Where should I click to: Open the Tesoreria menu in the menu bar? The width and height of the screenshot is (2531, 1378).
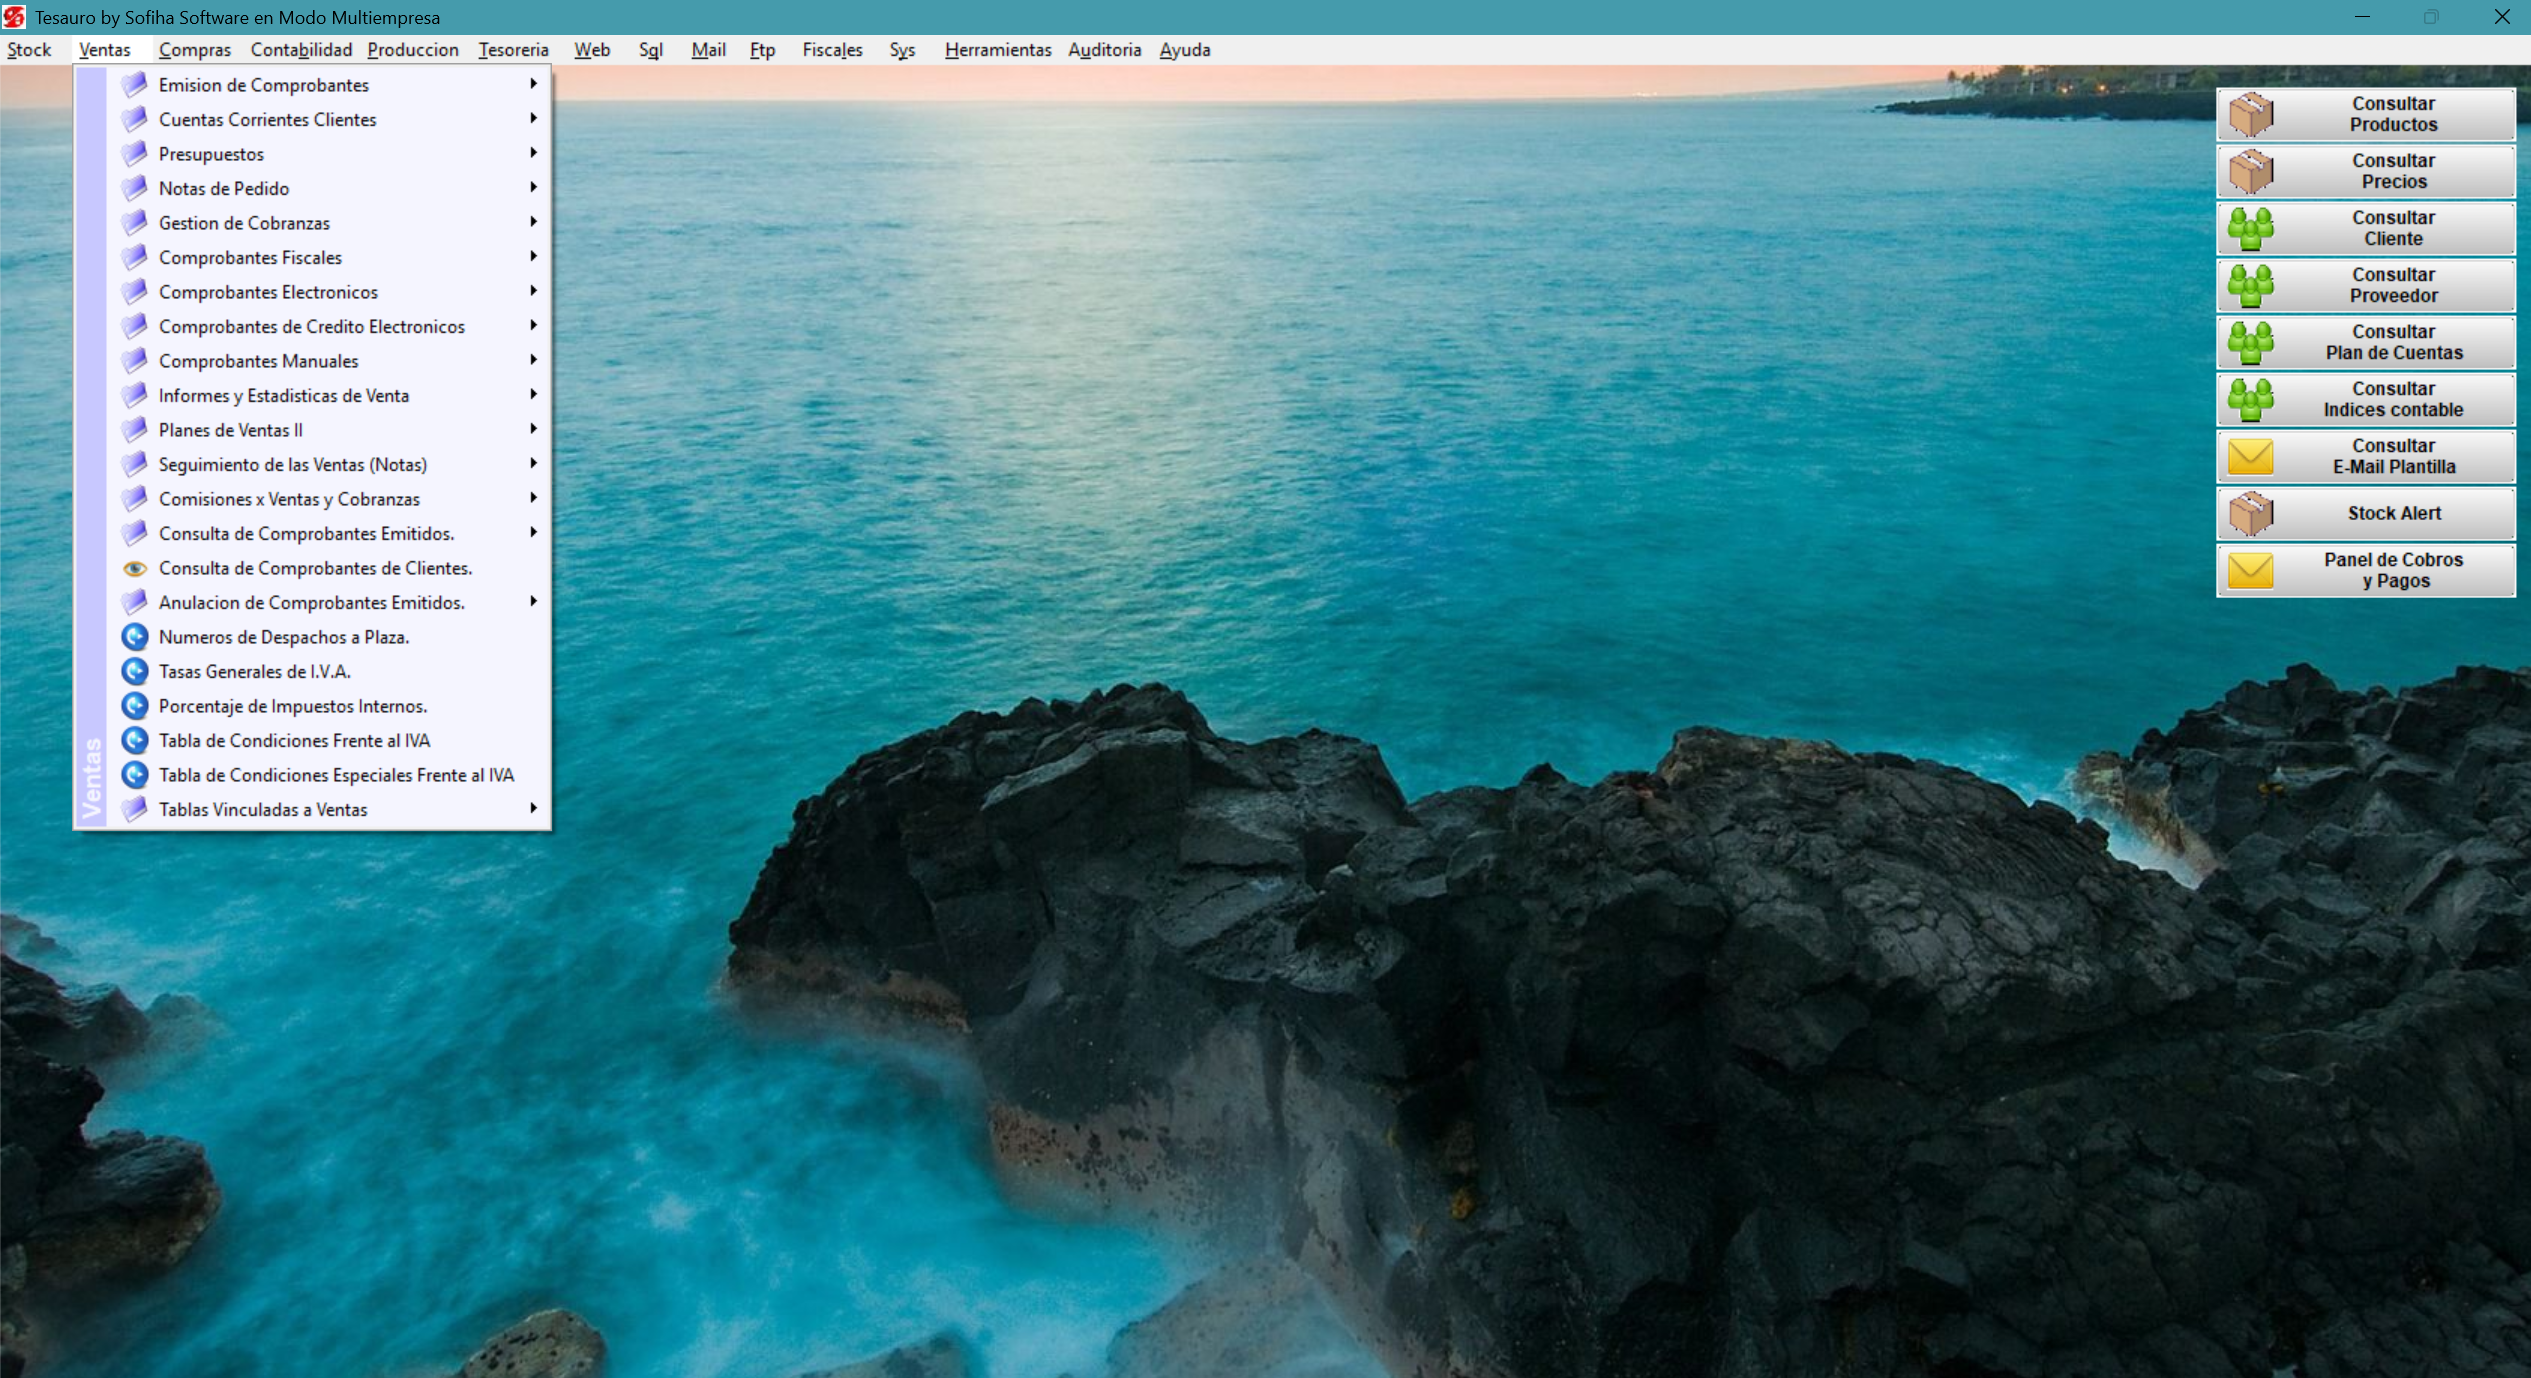(x=513, y=50)
